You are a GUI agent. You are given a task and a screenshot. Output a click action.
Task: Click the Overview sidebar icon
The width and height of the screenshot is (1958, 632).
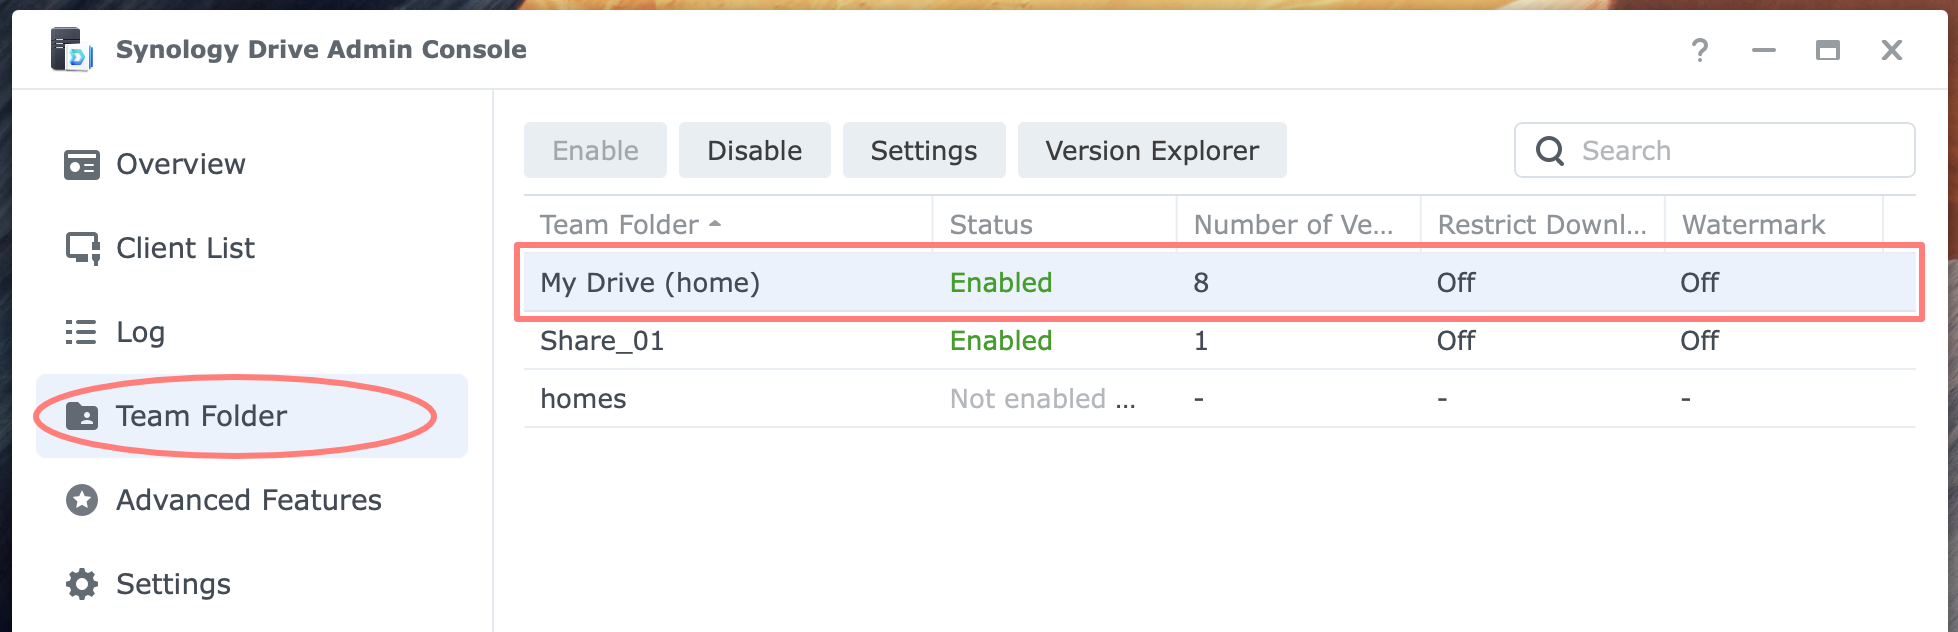[82, 165]
